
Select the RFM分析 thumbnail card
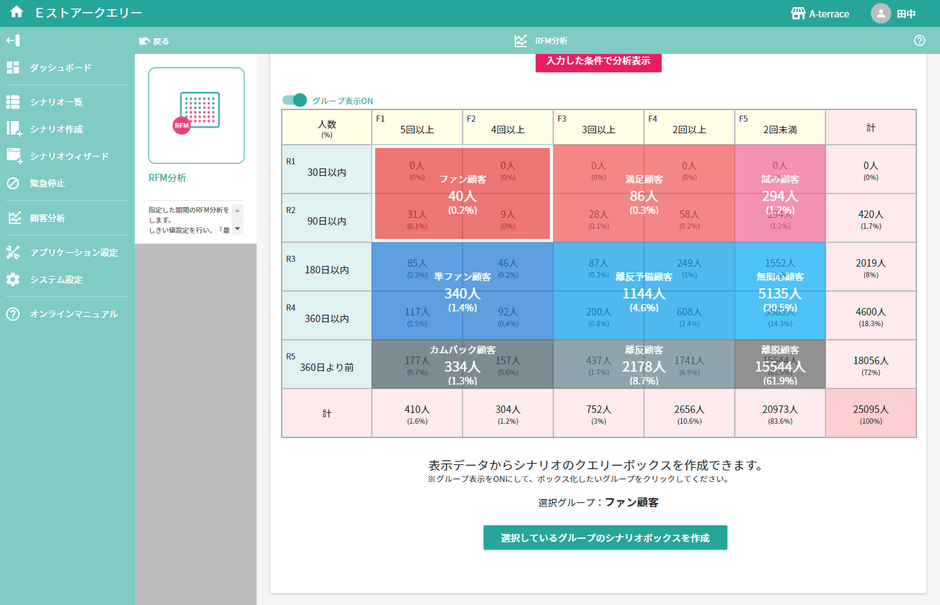pos(196,113)
